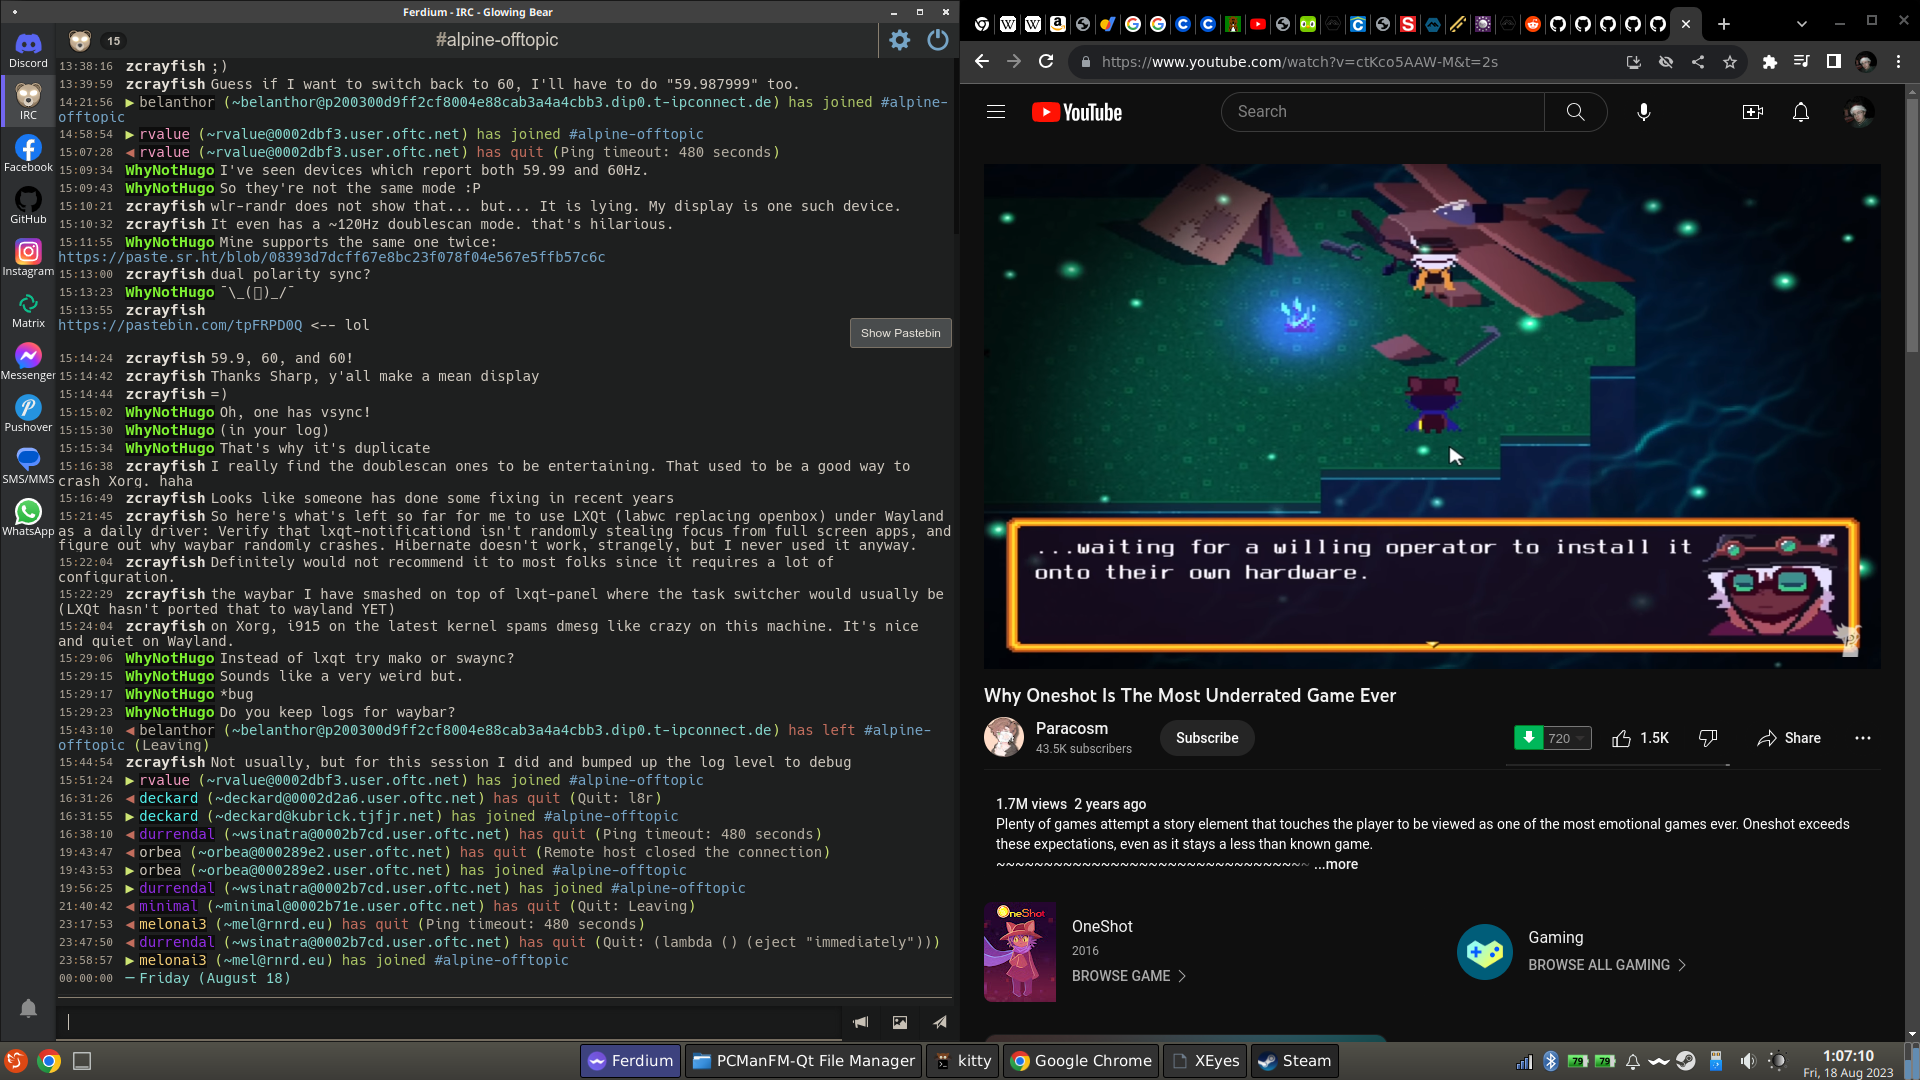1920x1080 pixels.
Task: Open YouTube notifications bell
Action: (x=1800, y=112)
